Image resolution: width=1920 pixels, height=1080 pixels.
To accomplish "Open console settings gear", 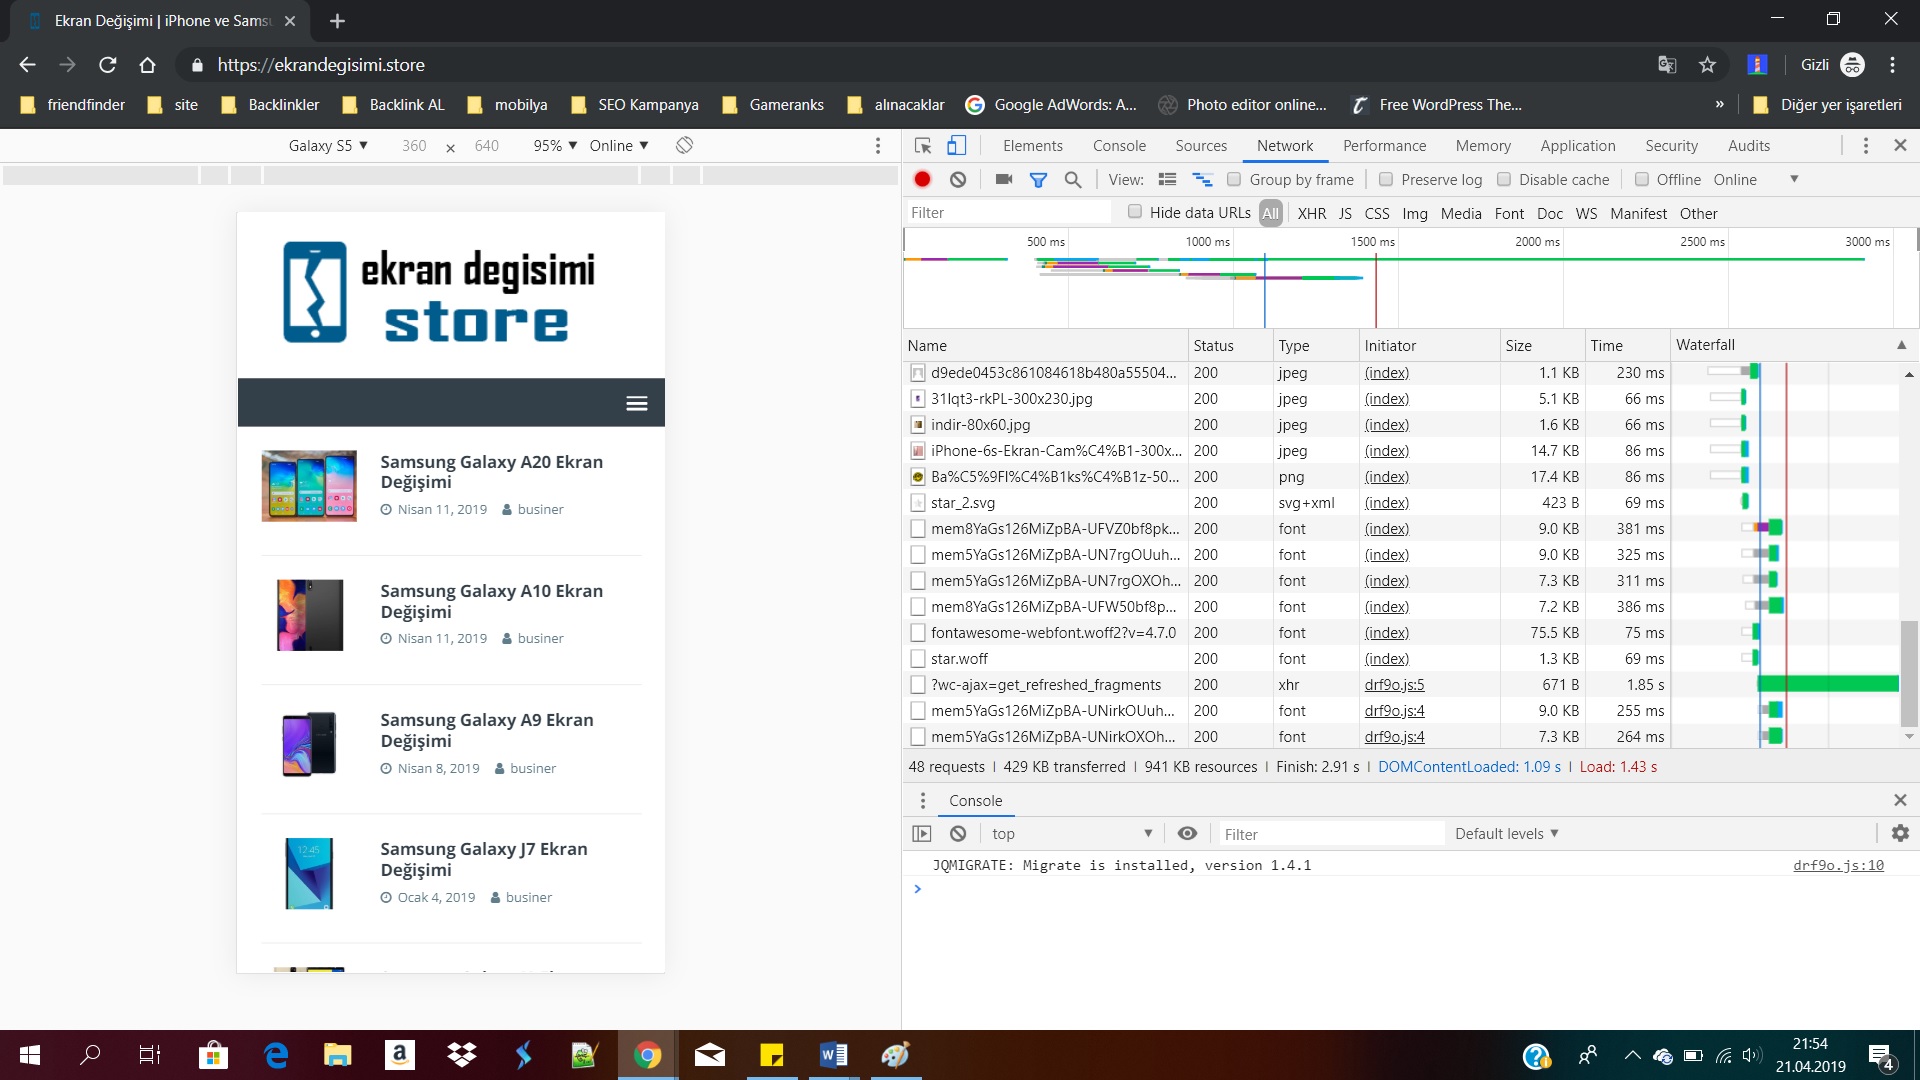I will click(x=1900, y=833).
